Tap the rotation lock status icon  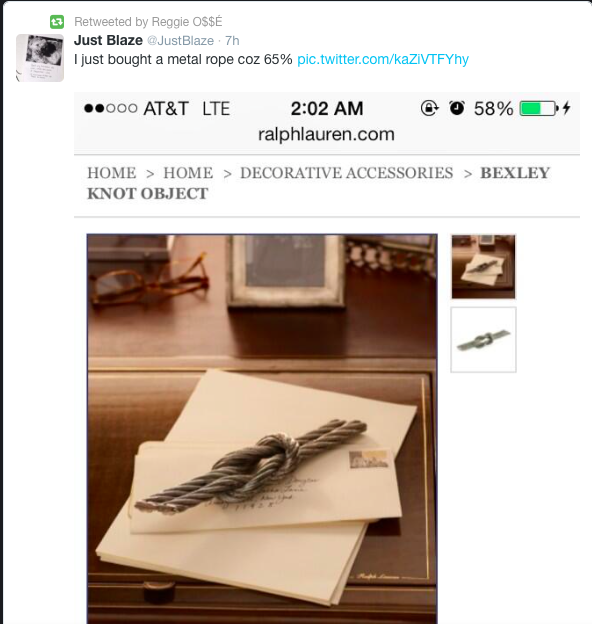click(x=430, y=108)
